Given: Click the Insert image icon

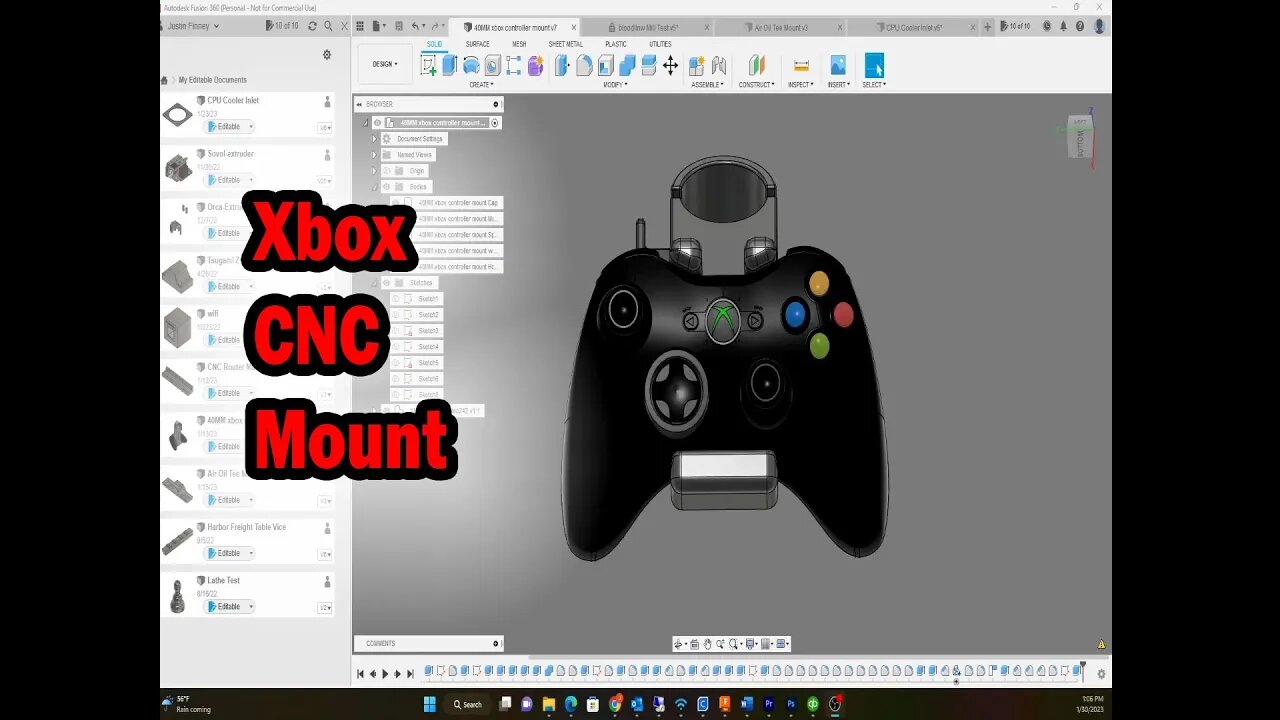Looking at the screenshot, I should coord(838,66).
